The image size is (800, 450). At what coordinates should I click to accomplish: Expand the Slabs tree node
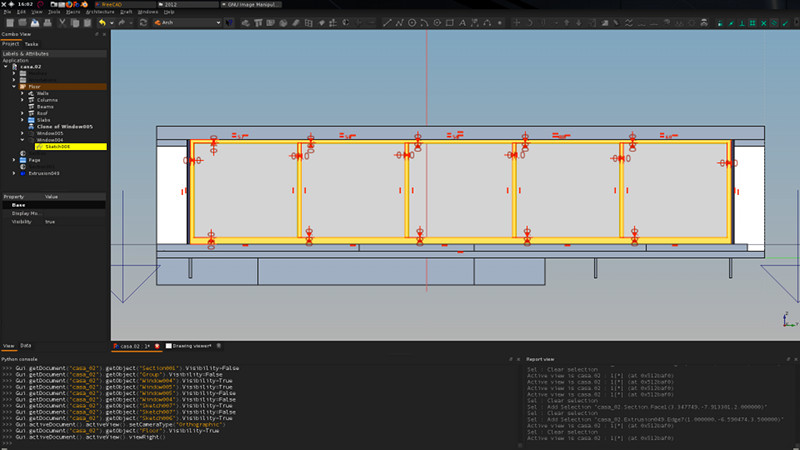(22, 120)
